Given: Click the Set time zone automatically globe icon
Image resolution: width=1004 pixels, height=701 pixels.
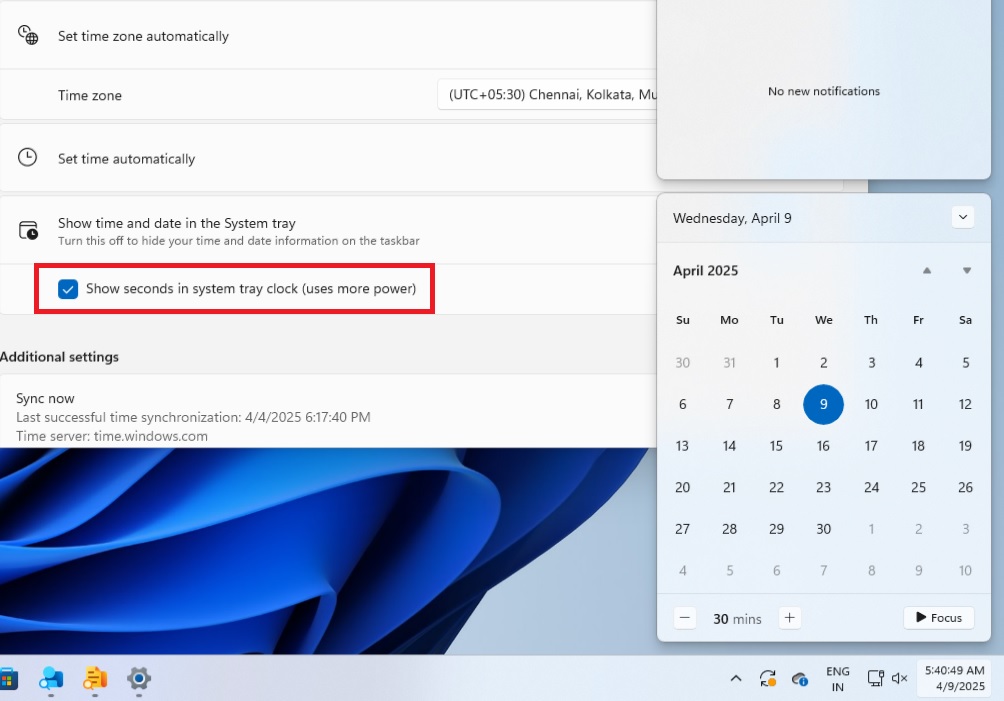Looking at the screenshot, I should tap(28, 35).
